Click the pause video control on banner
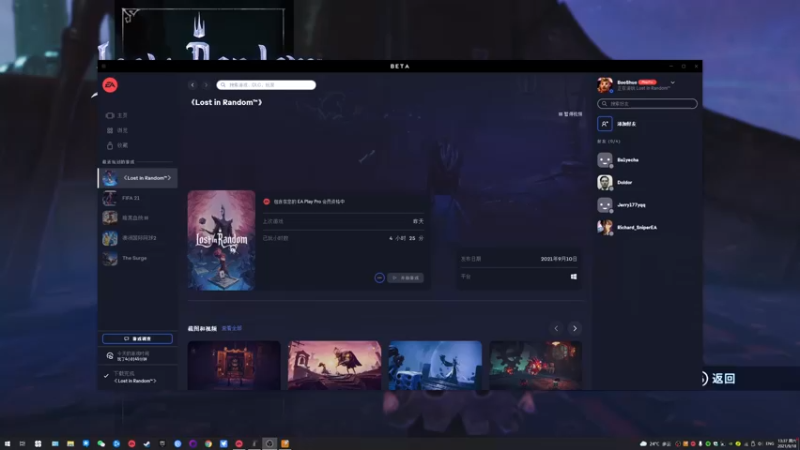 tap(570, 114)
